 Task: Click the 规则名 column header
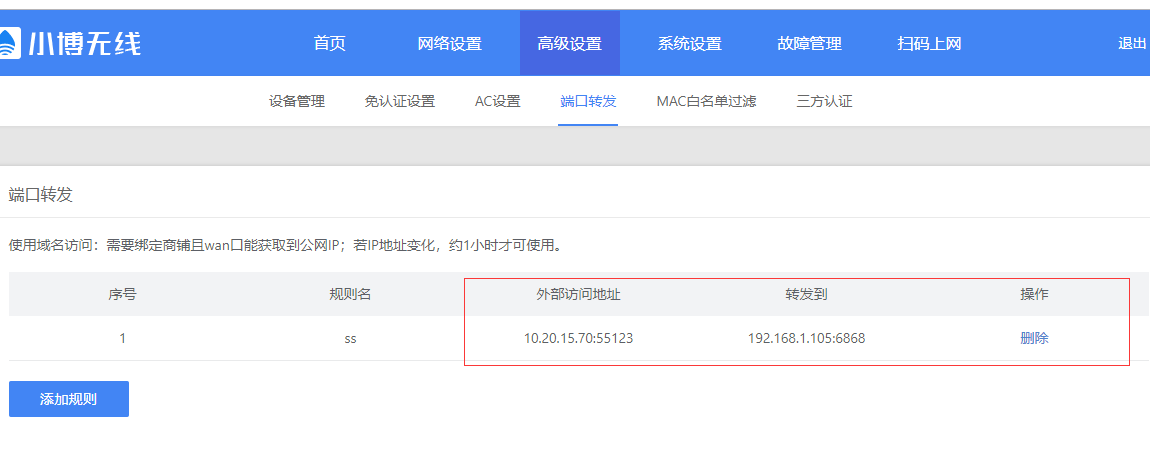[x=350, y=294]
